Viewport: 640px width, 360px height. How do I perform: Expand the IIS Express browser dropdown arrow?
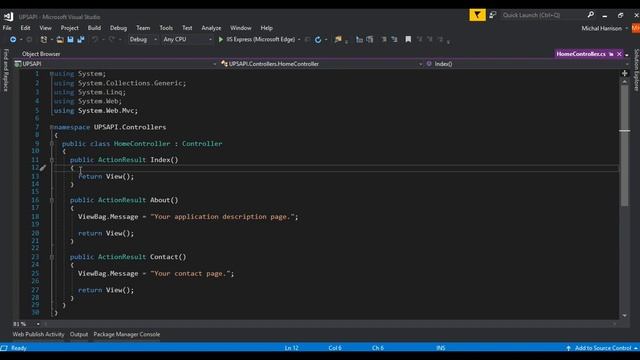click(x=299, y=40)
